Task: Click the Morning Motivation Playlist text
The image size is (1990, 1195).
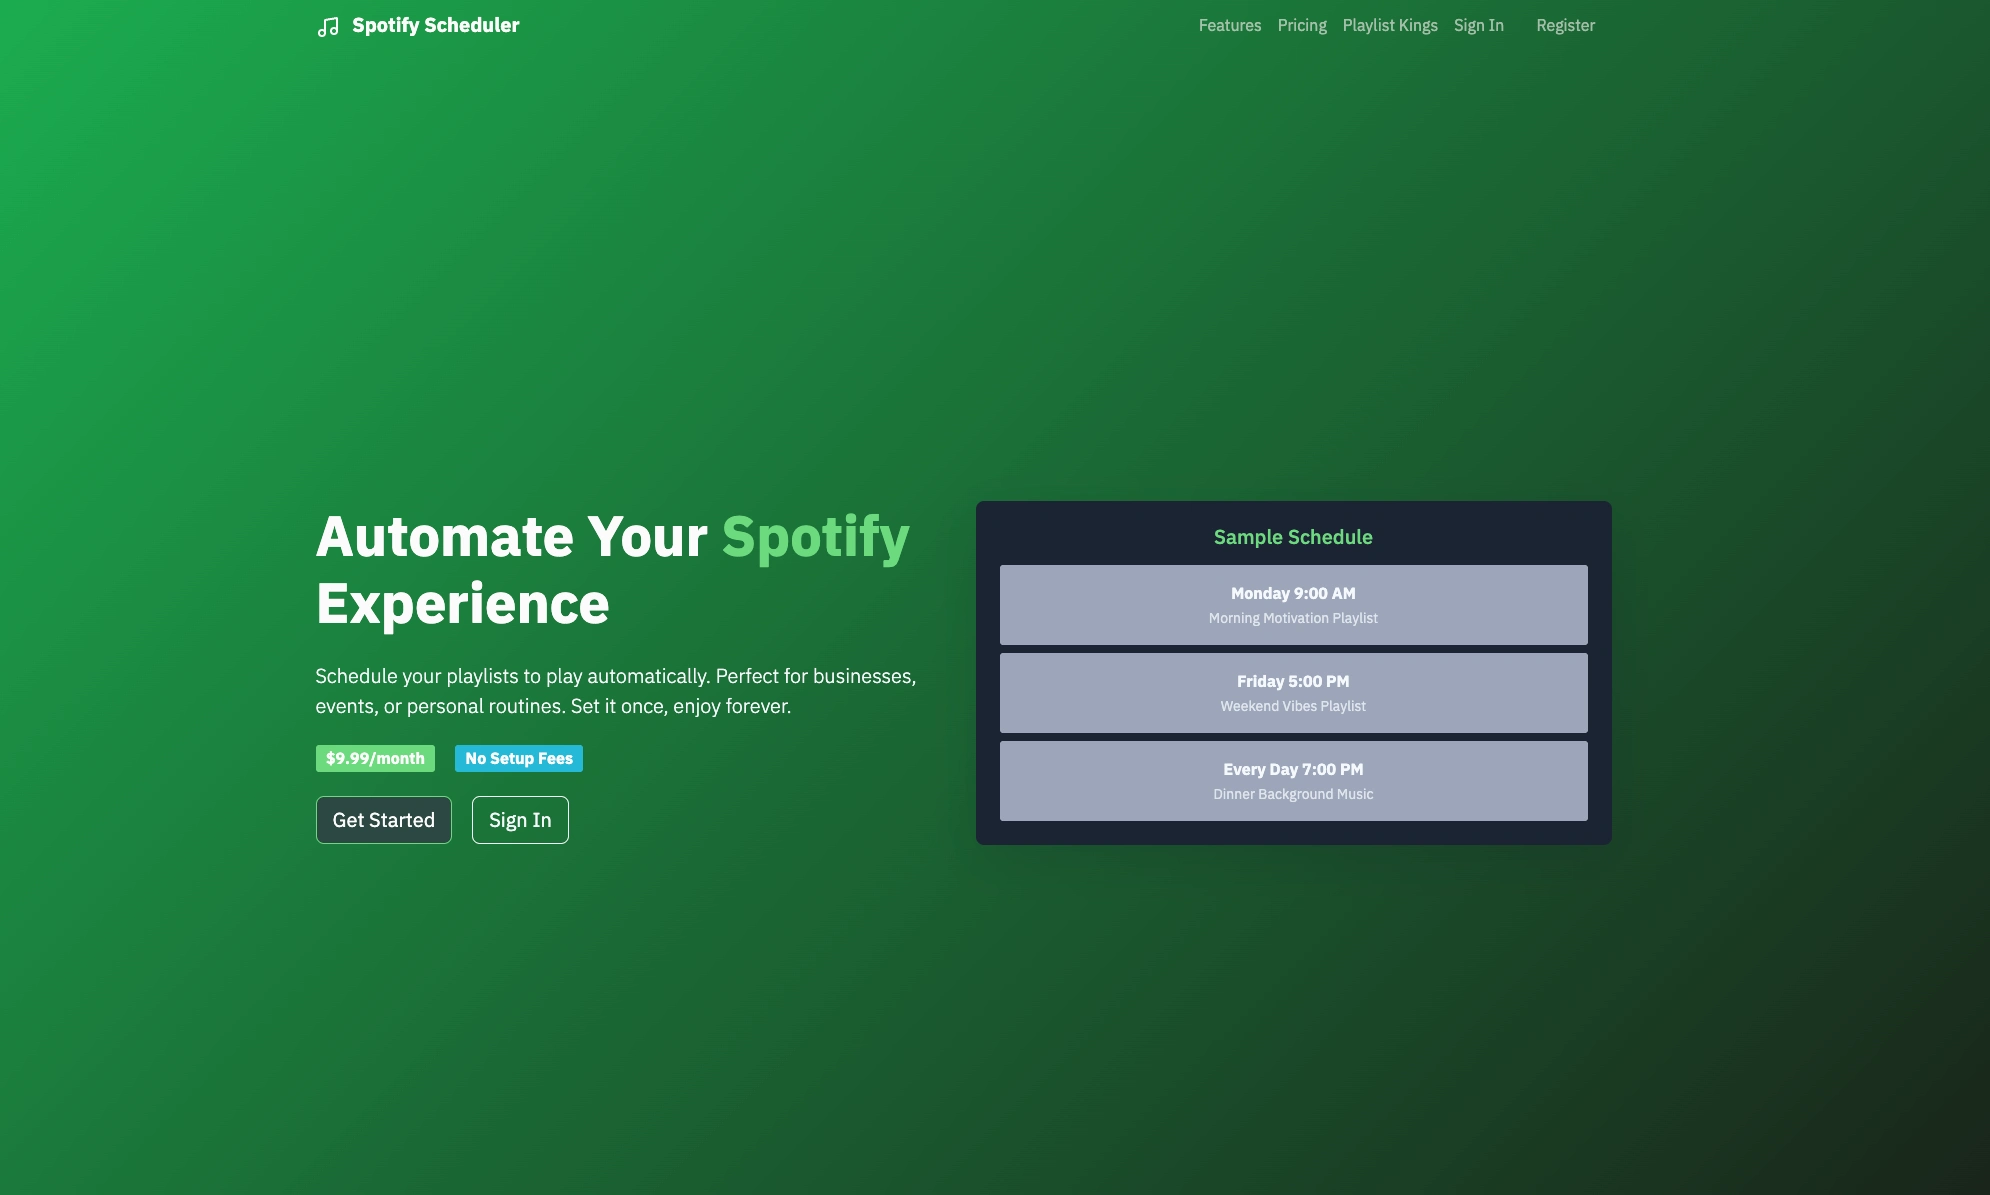Action: [1292, 618]
